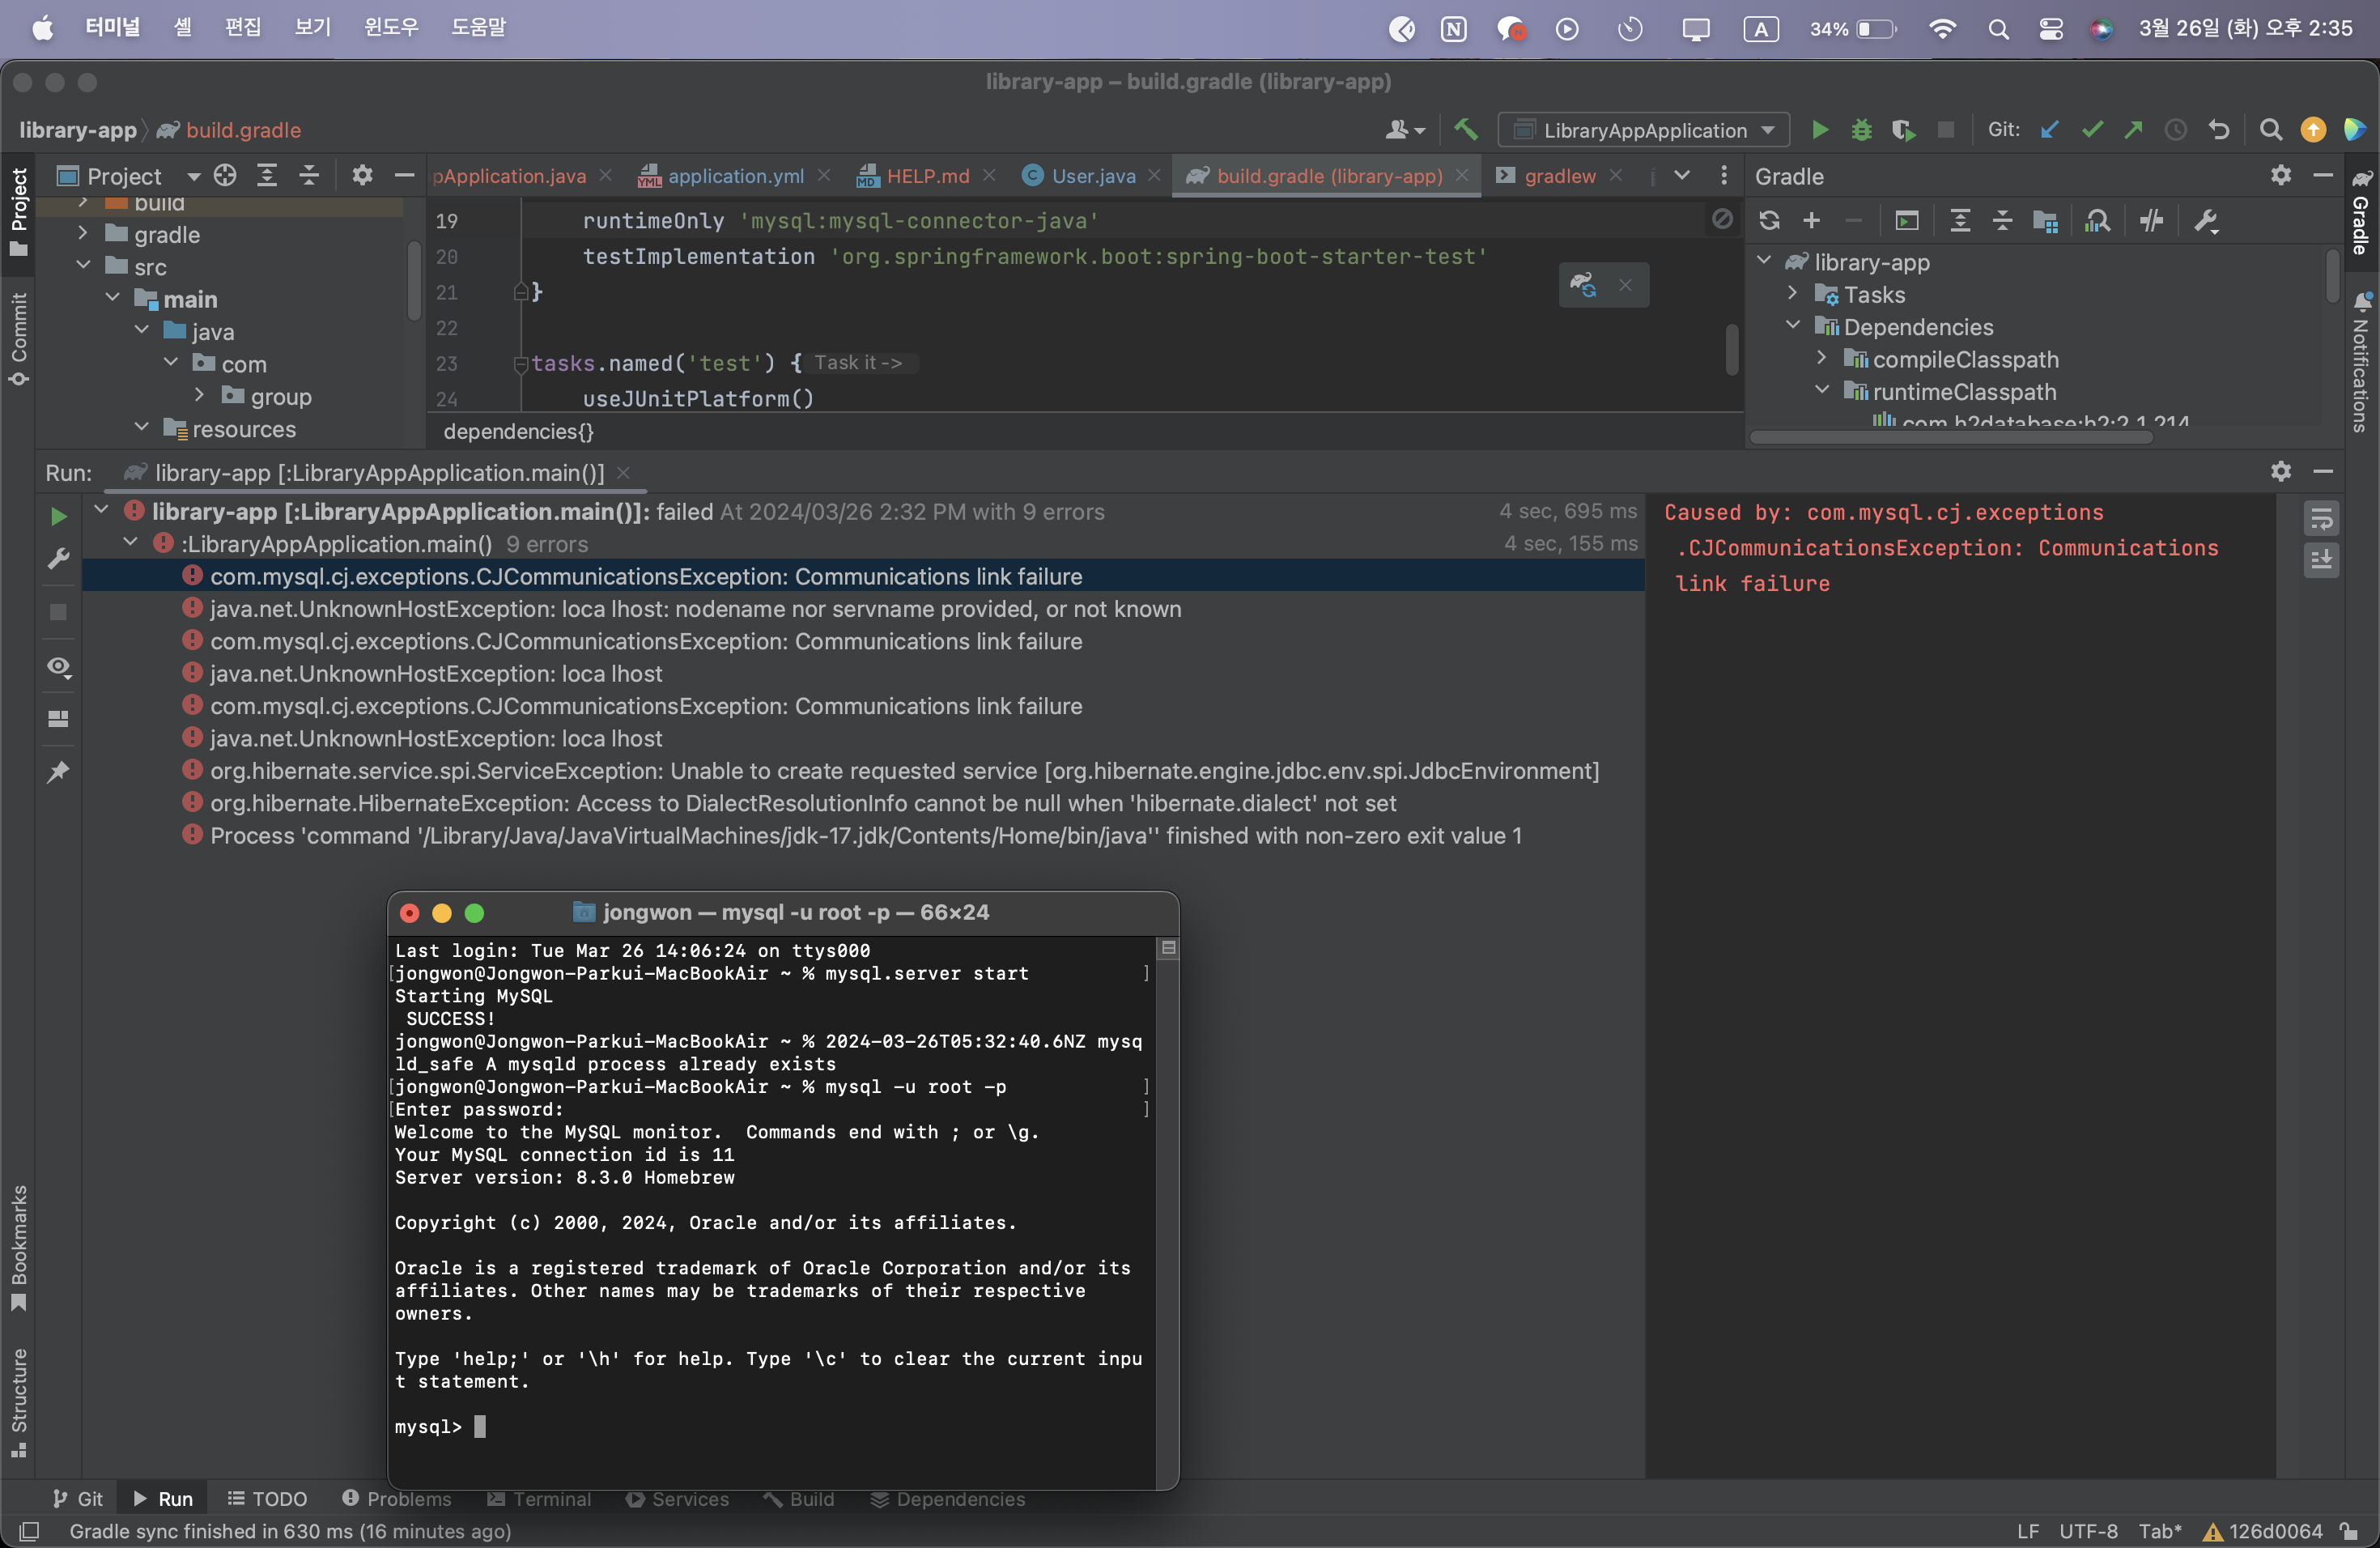This screenshot has width=2380, height=1548.
Task: Collapse :LibraryAppApplication.main() error group
Action: point(130,543)
